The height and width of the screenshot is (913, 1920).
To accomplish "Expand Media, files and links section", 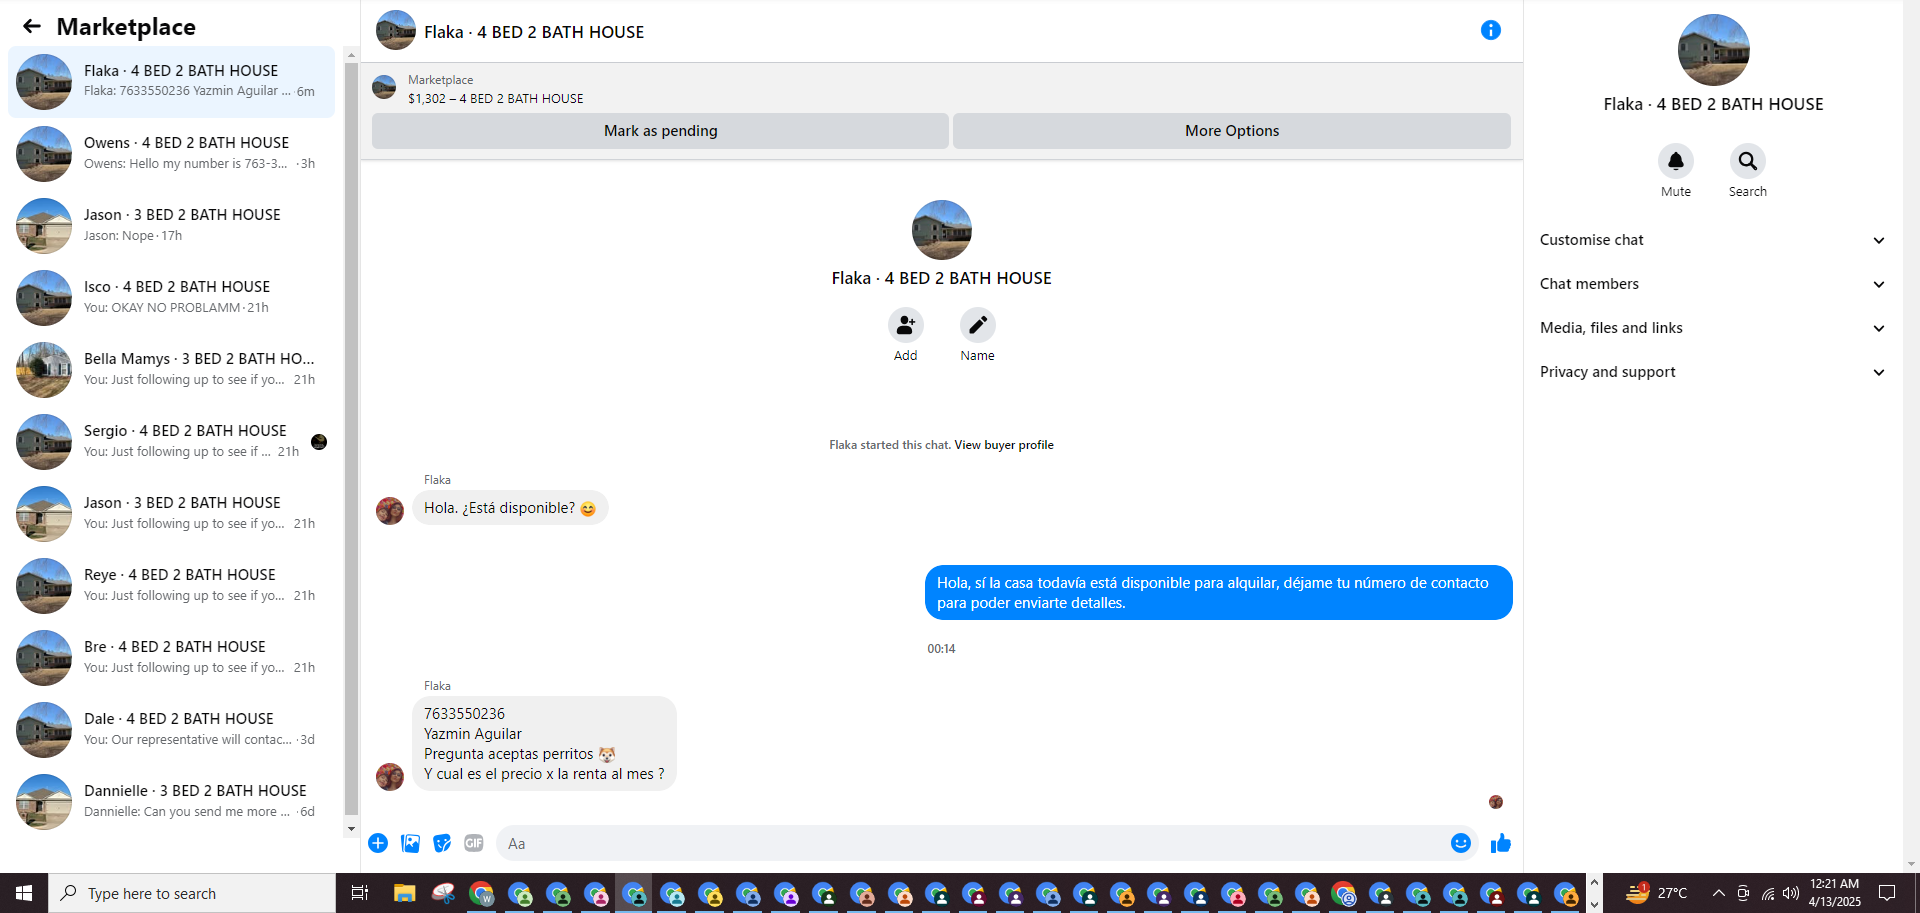I will (x=1712, y=328).
